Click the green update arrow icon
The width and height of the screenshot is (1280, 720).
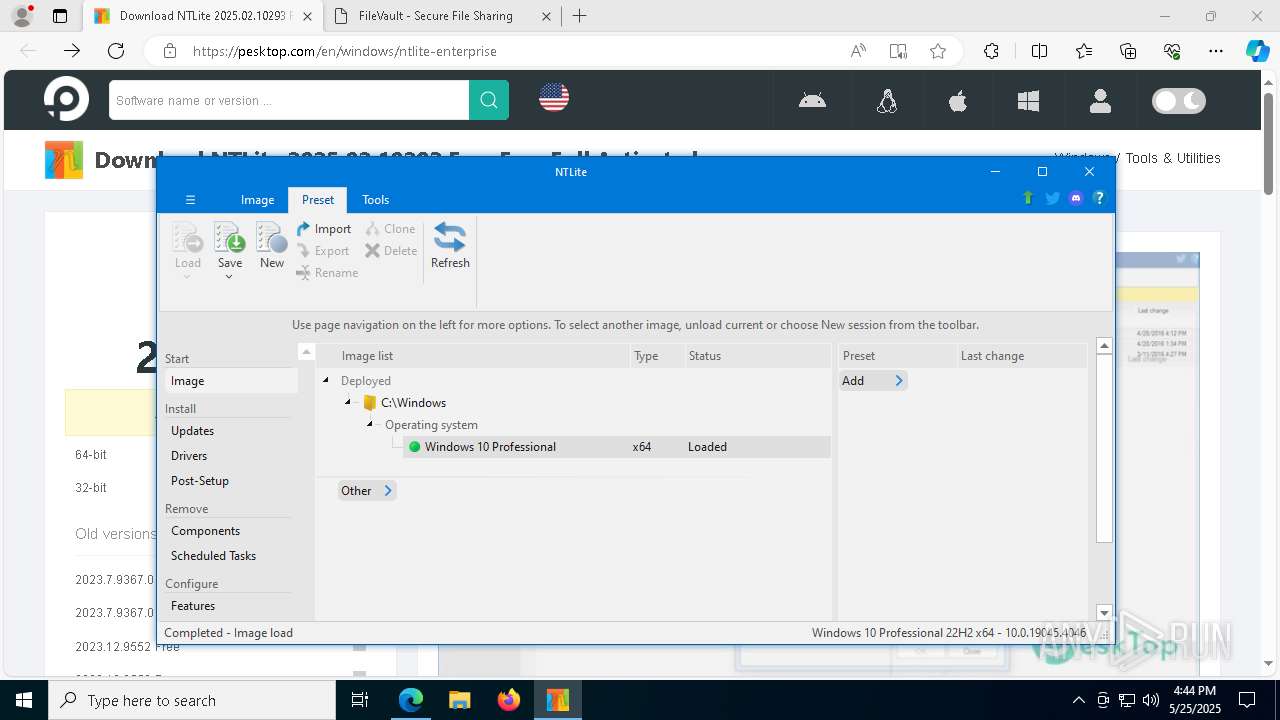coord(1027,198)
